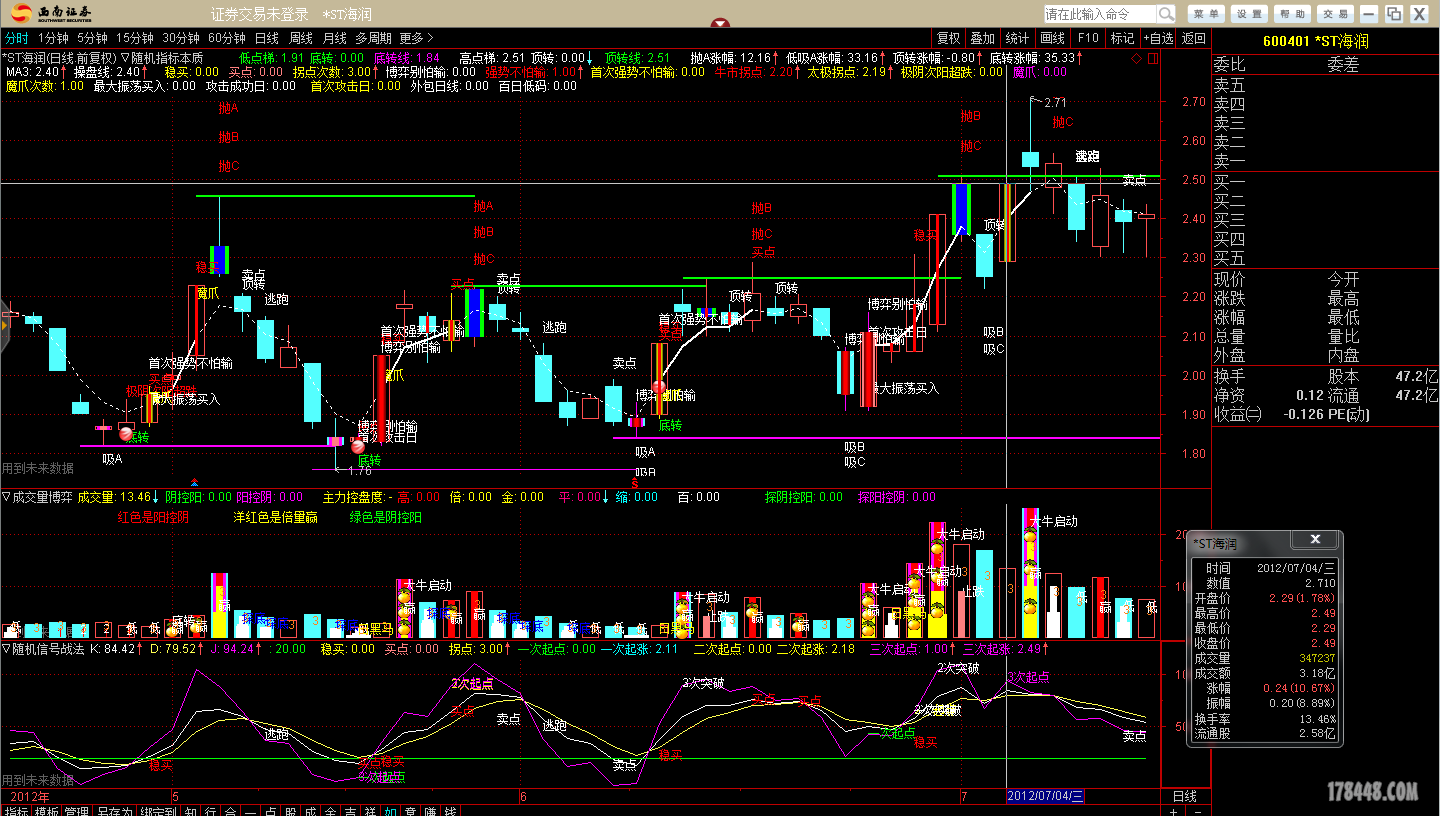
Task: Click the 复权 button
Action: (949, 39)
